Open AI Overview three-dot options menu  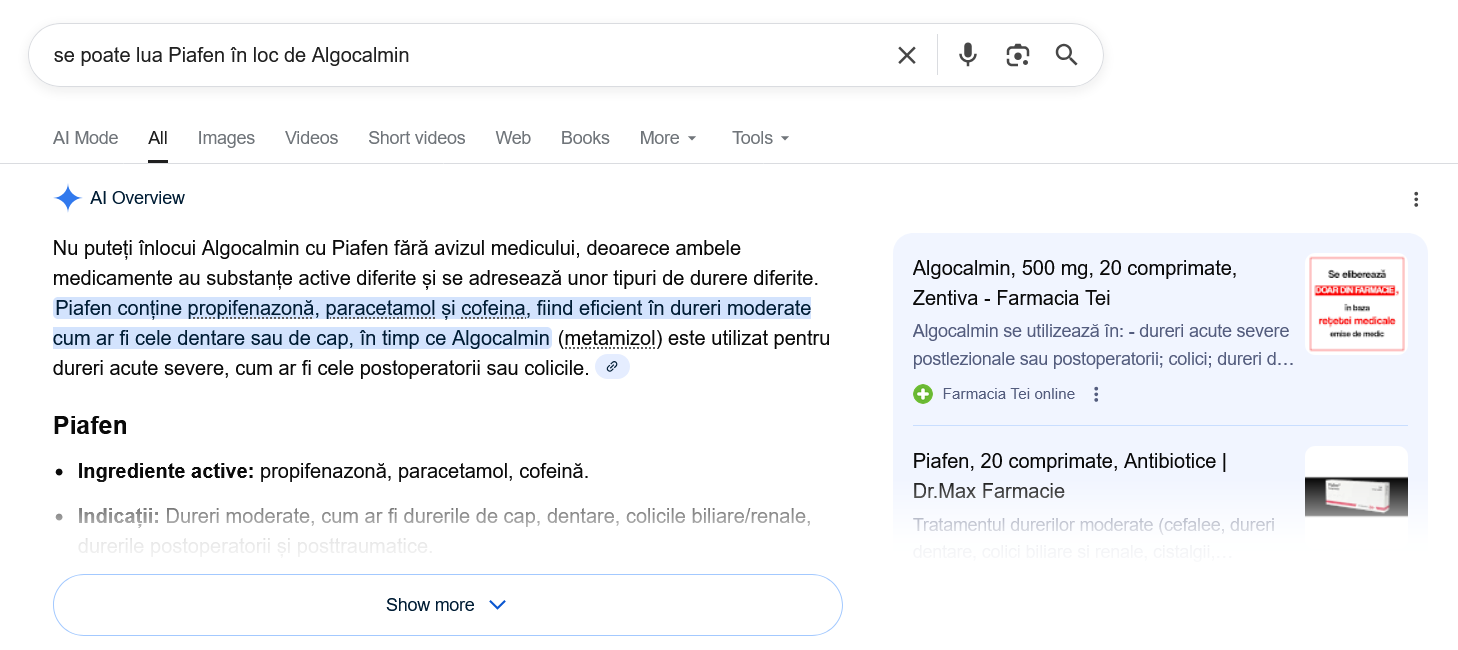[x=1415, y=199]
